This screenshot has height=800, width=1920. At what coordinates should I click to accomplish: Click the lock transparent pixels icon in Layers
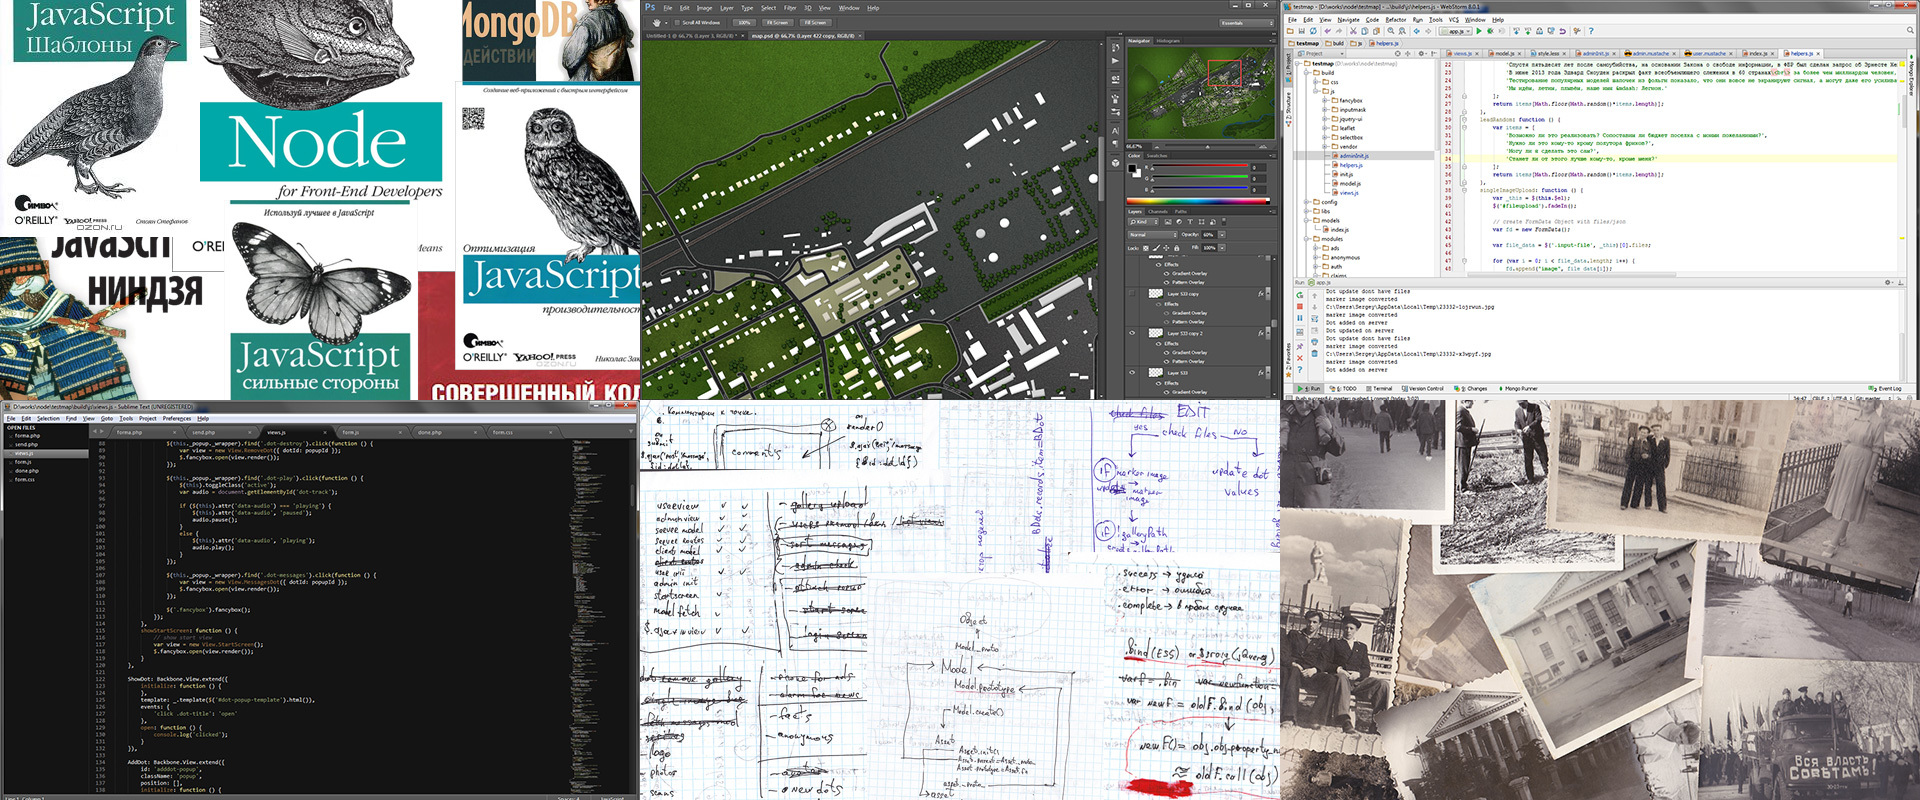point(1146,248)
